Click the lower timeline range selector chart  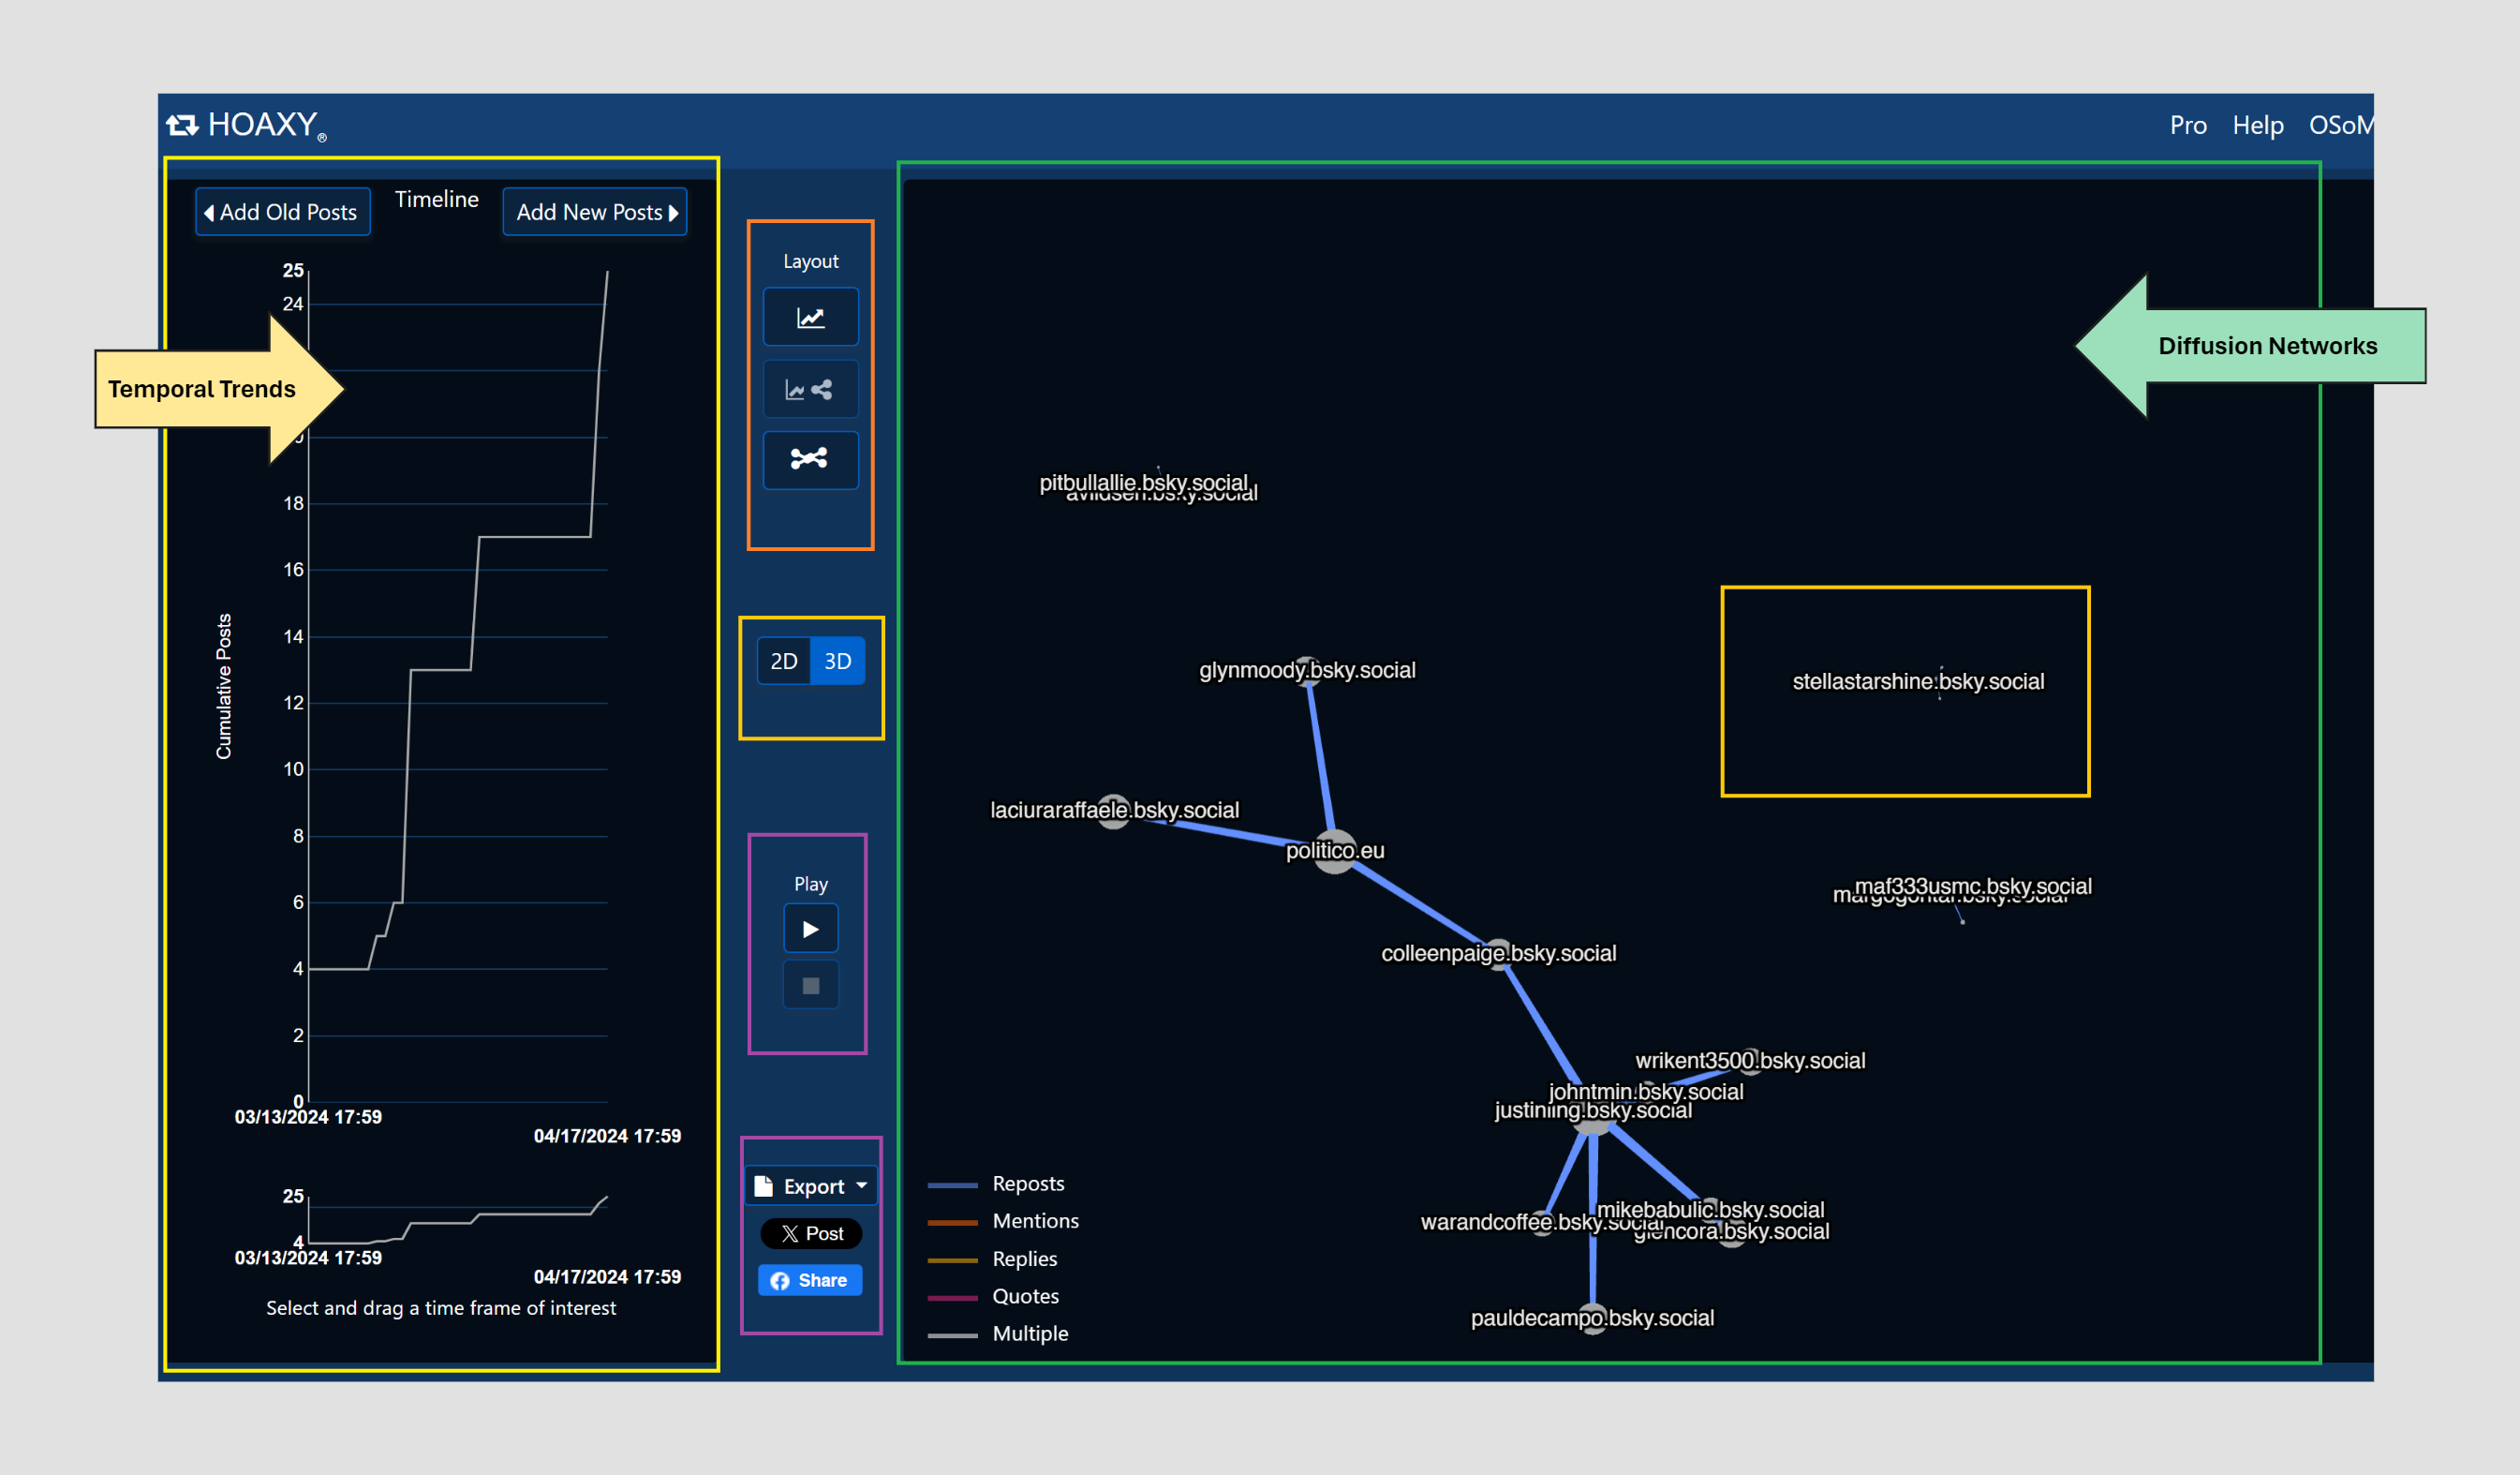458,1219
